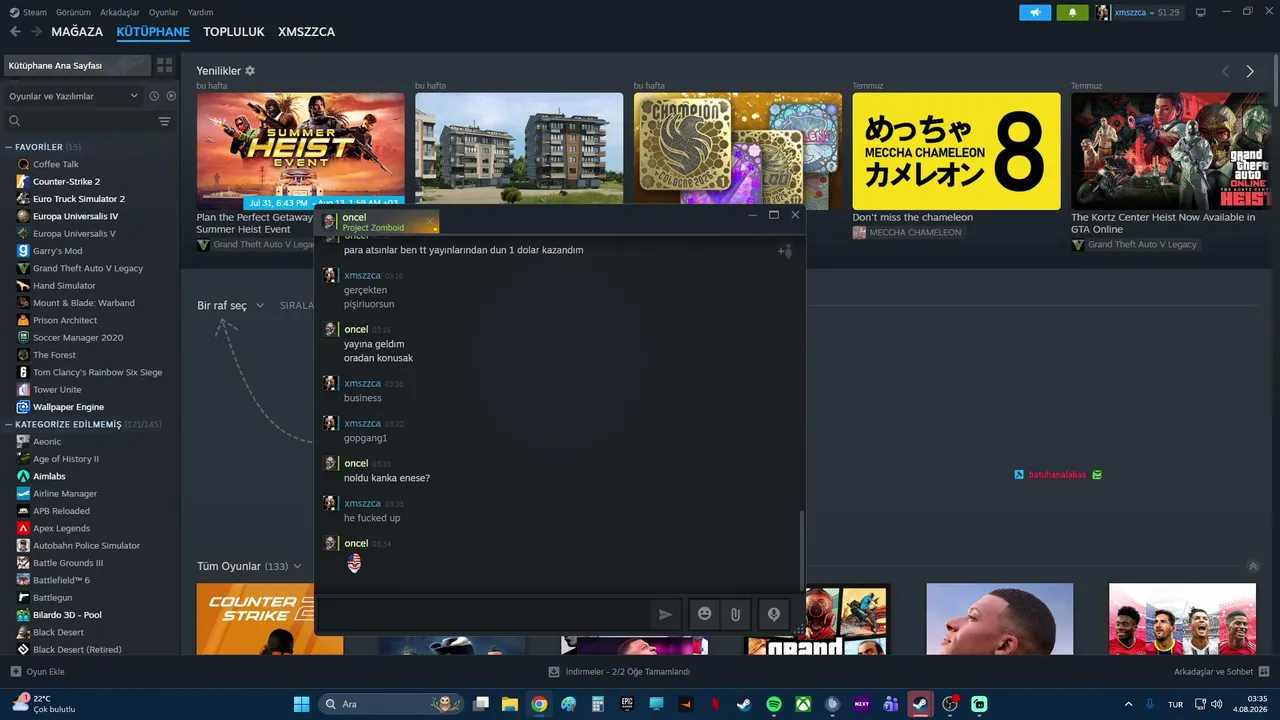Open the Spotify taskbar icon

click(774, 704)
